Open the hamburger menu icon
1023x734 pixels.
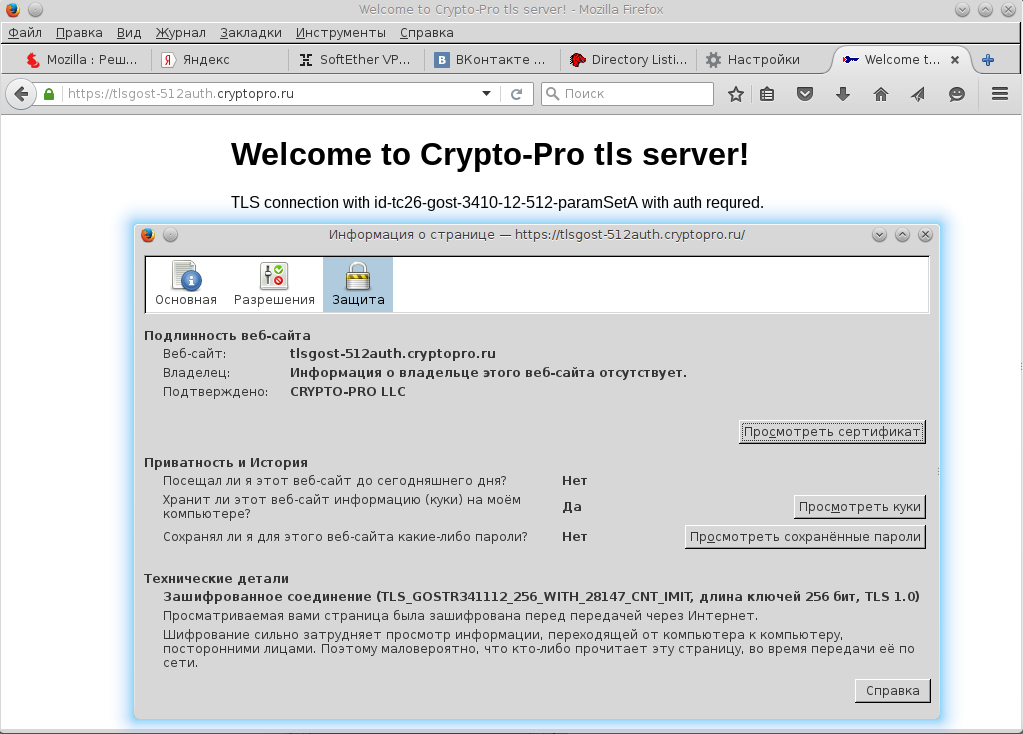[x=1000, y=94]
